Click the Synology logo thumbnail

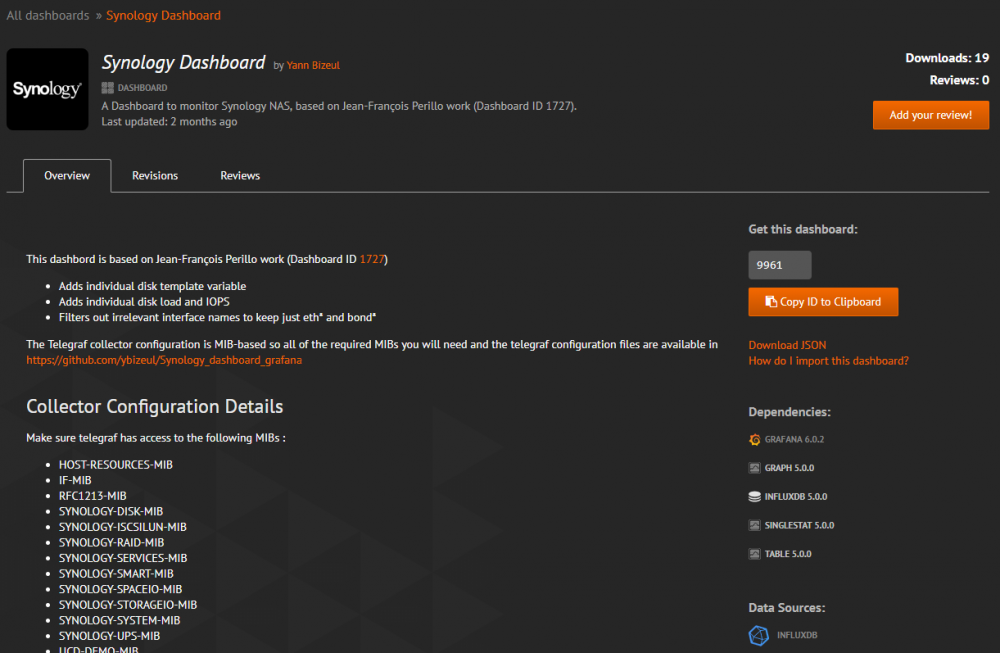point(47,89)
